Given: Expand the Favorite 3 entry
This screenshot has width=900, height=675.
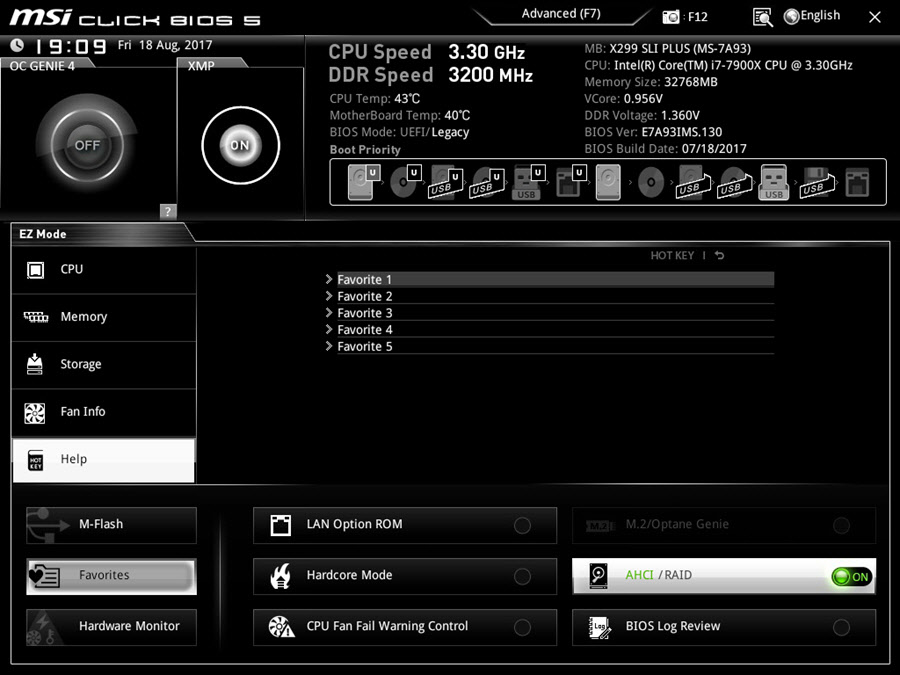Looking at the screenshot, I should [x=364, y=313].
